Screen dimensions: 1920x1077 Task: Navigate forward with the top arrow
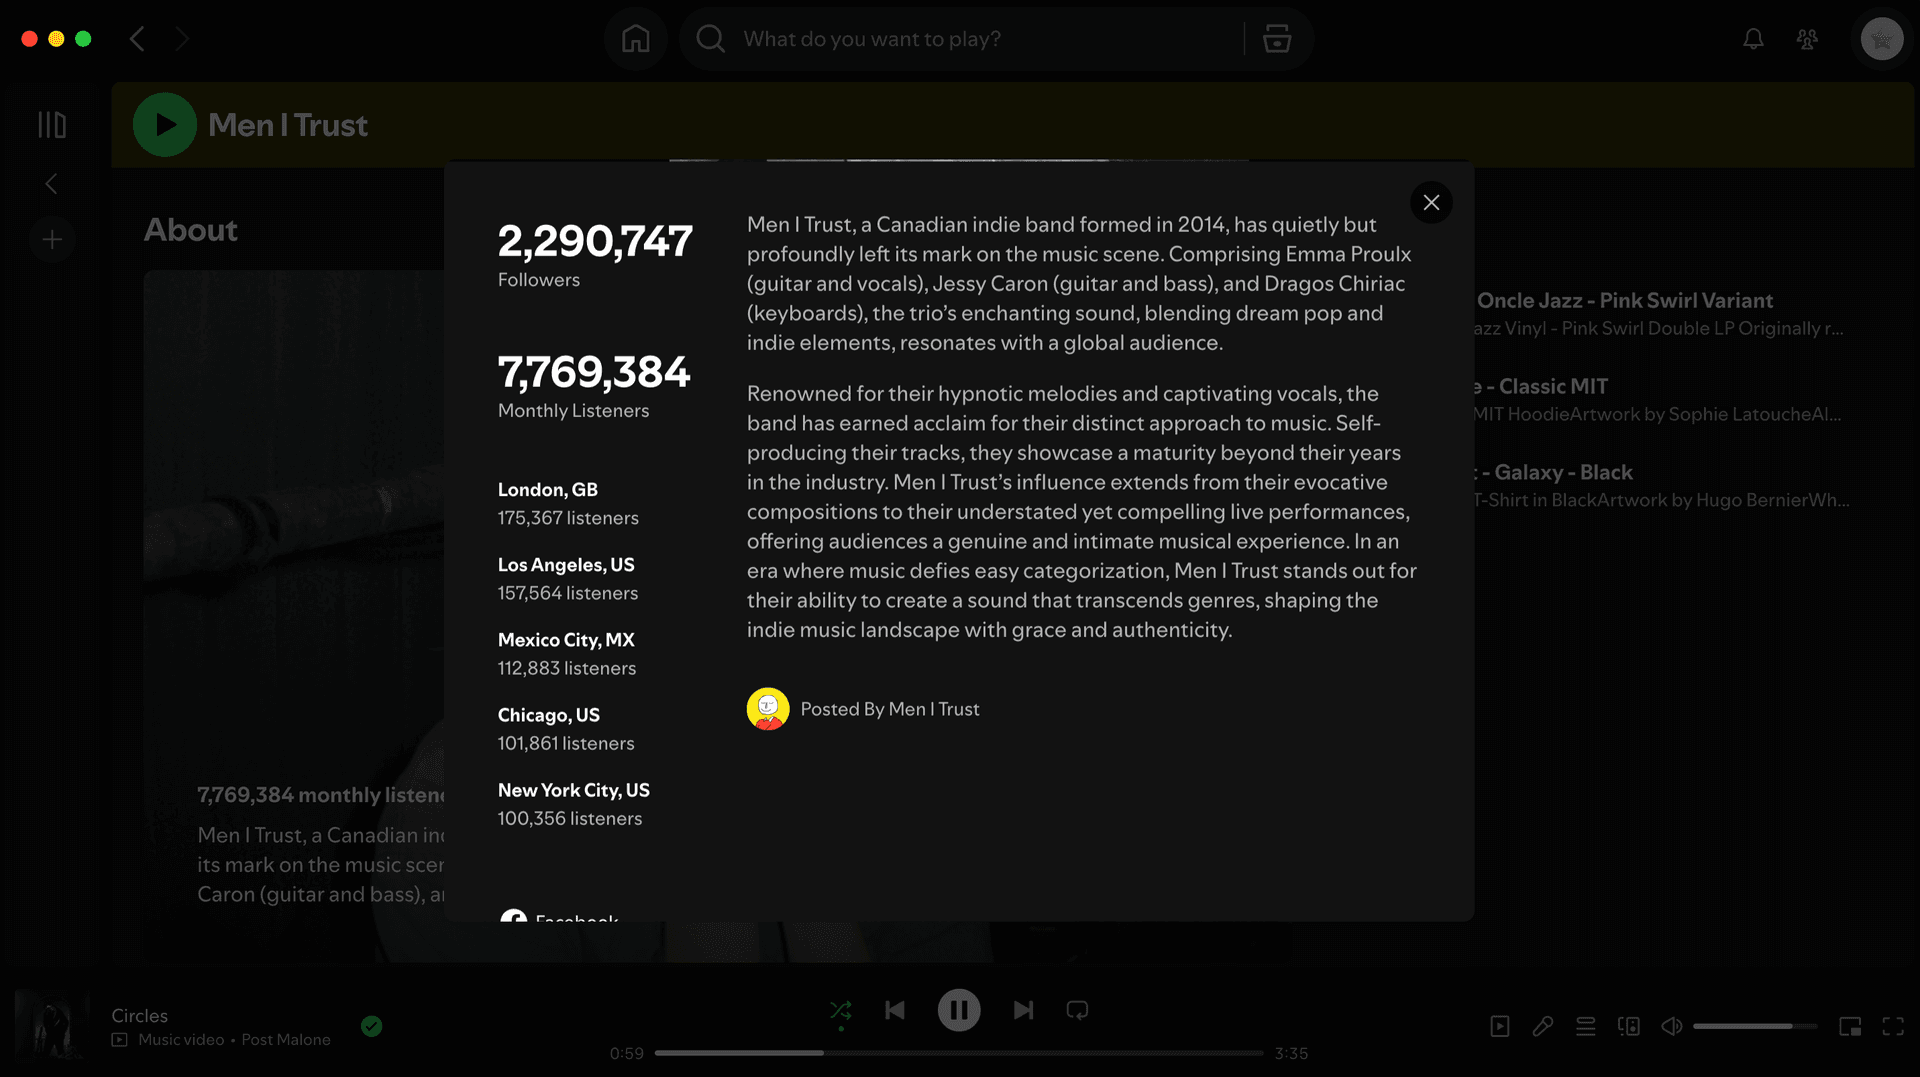point(182,39)
